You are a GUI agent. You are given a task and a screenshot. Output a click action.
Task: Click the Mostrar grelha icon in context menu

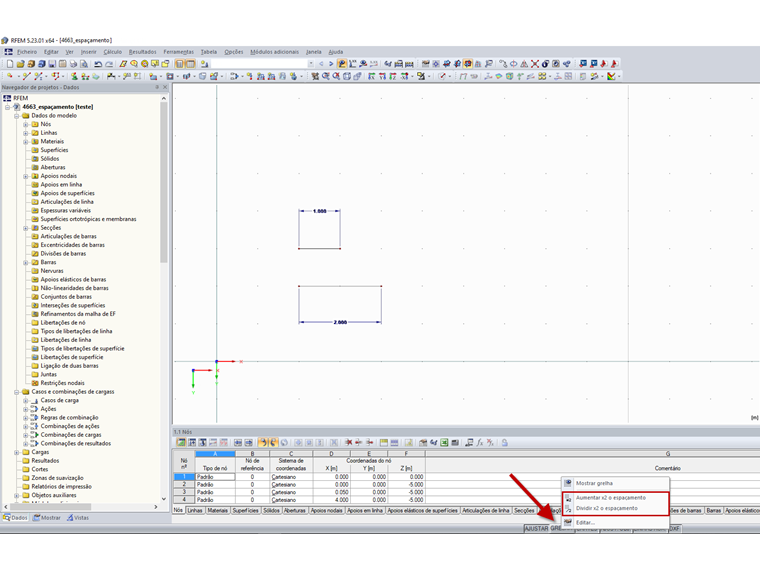pyautogui.click(x=568, y=483)
